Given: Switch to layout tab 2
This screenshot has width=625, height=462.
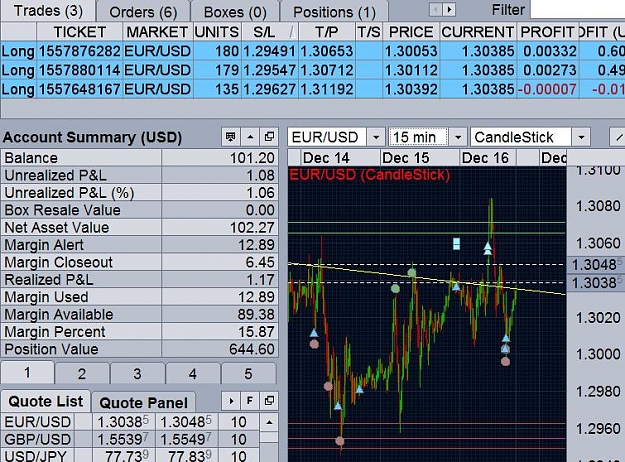Looking at the screenshot, I should (82, 374).
